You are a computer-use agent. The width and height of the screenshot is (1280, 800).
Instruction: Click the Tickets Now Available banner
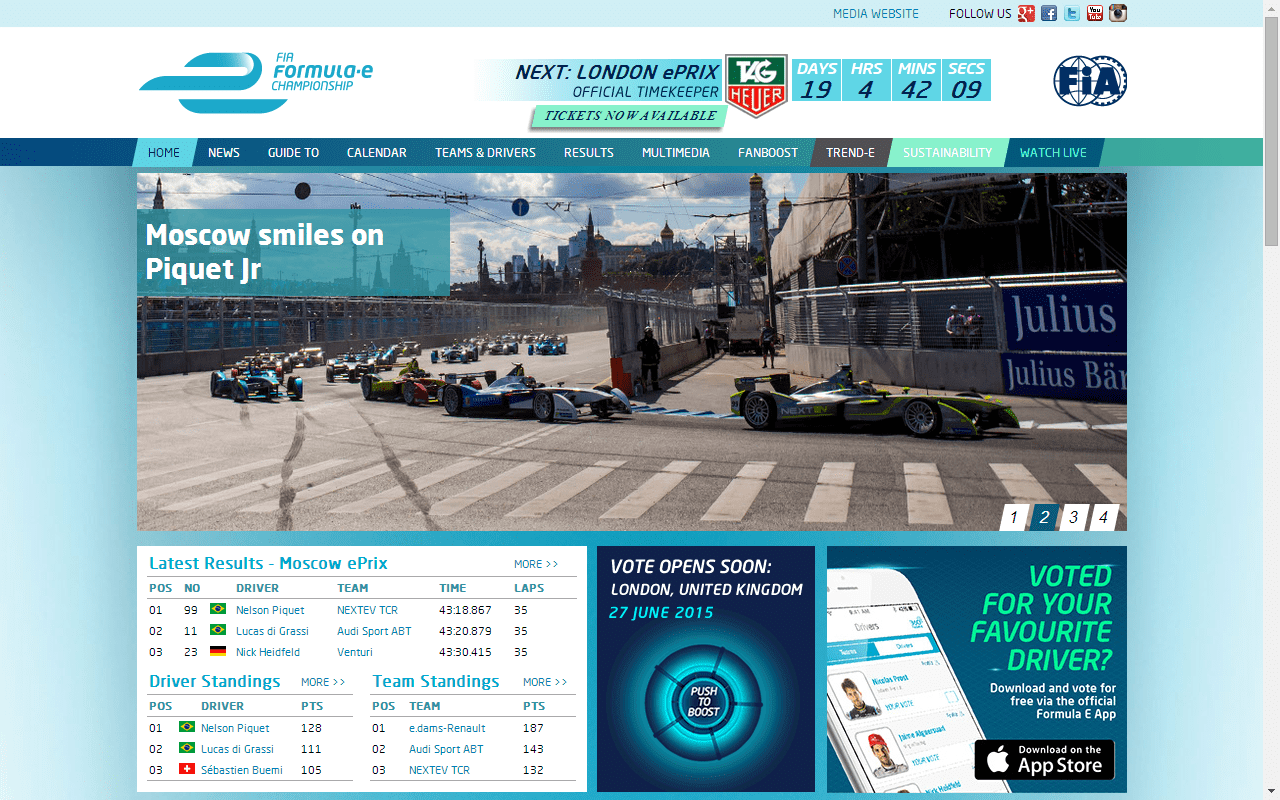(x=629, y=116)
